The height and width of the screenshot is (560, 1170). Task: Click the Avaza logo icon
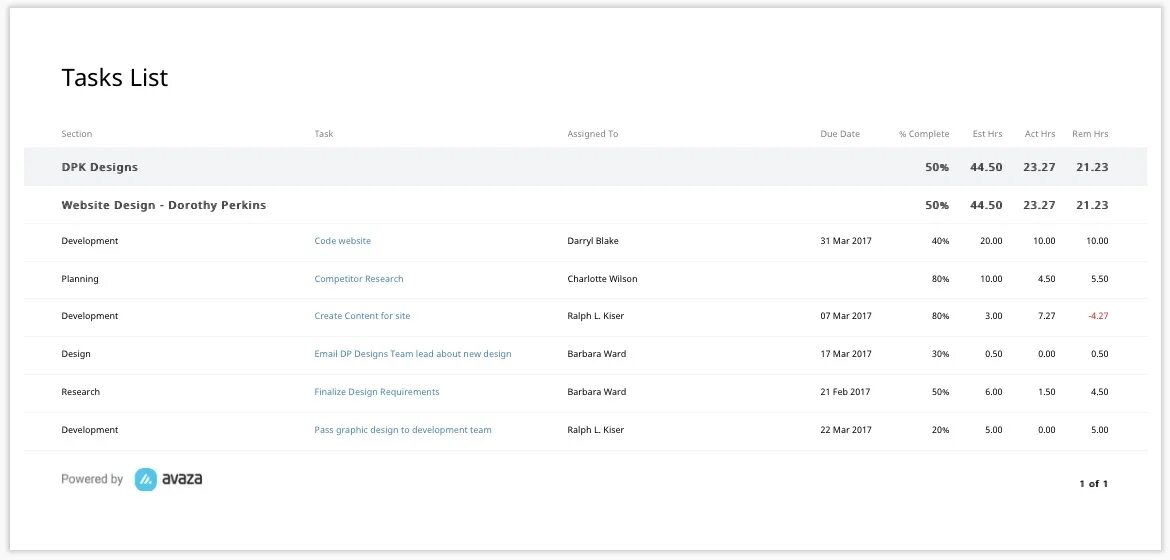[x=146, y=480]
